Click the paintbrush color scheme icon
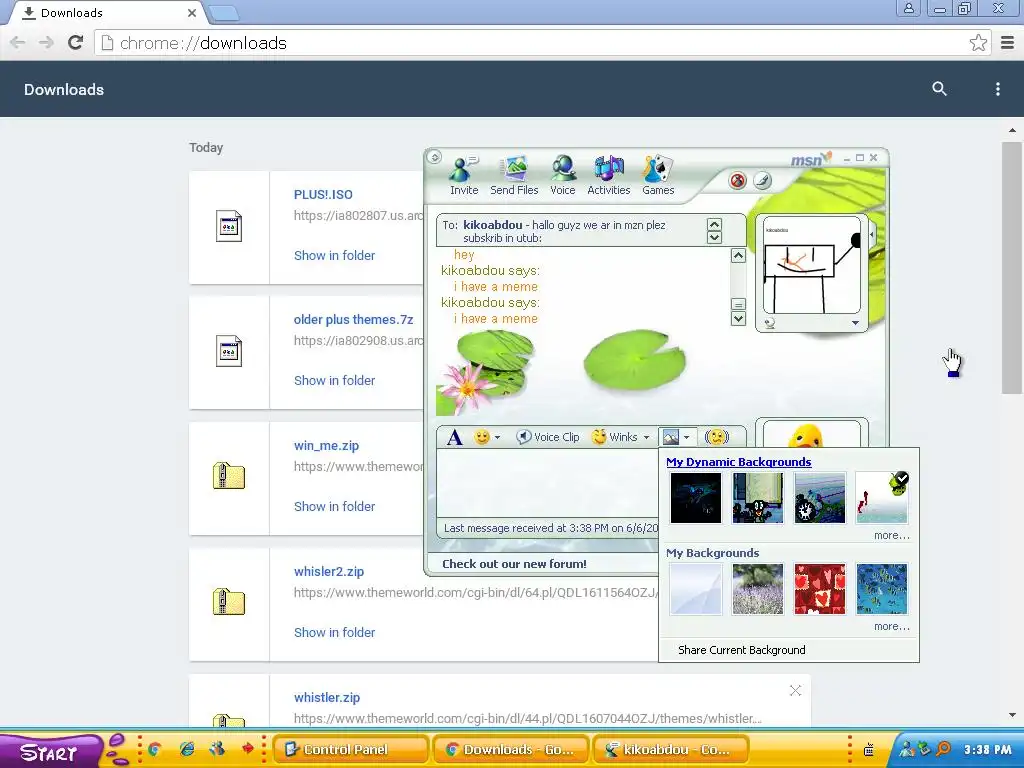Viewport: 1024px width, 768px height. [762, 181]
